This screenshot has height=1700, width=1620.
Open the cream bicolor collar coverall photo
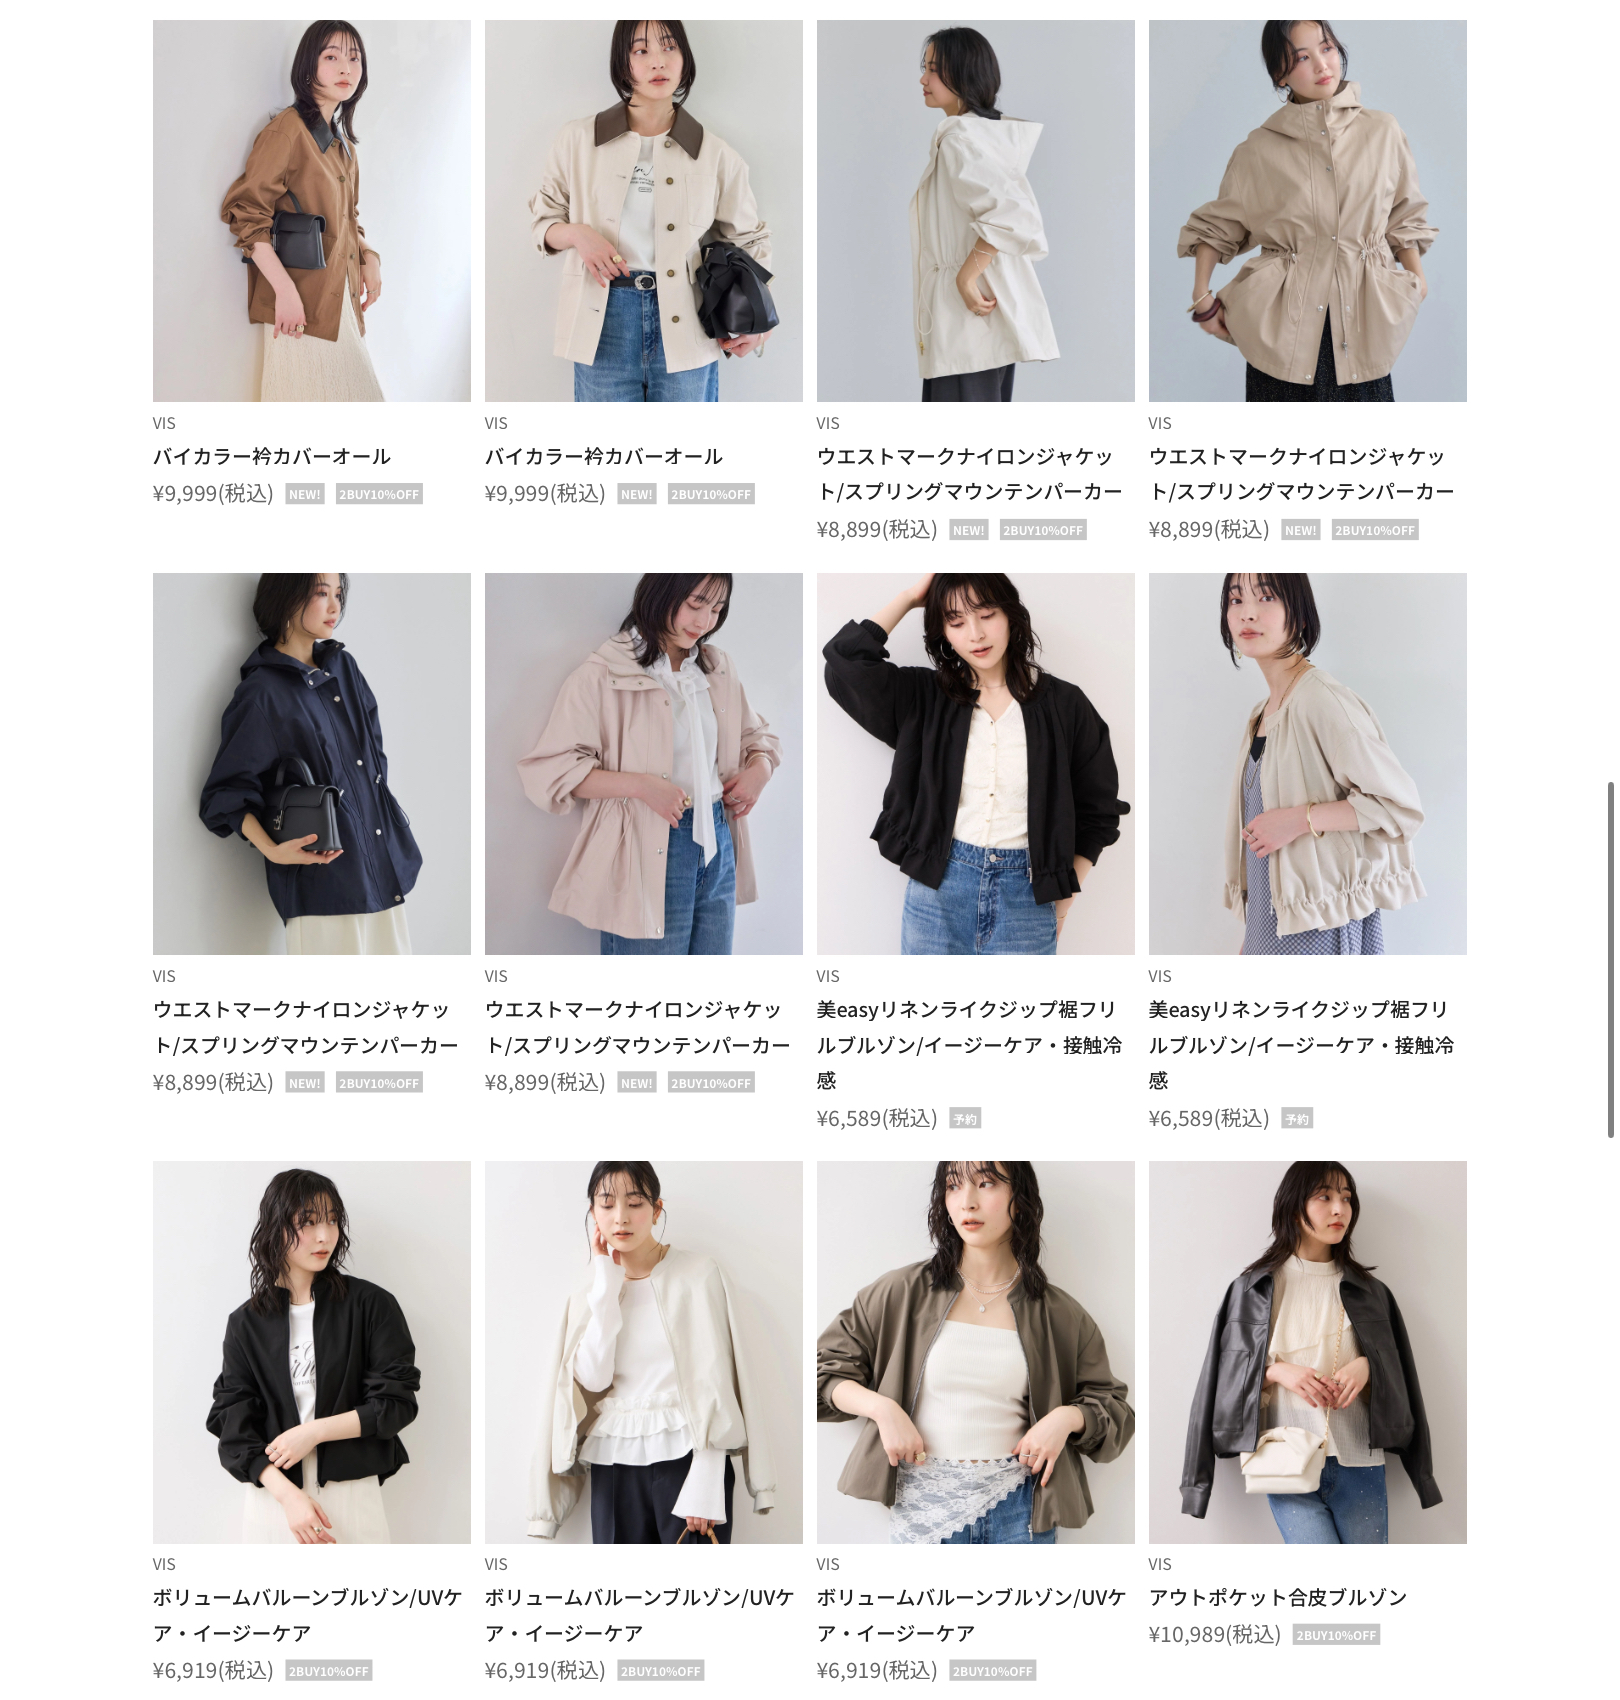pos(643,211)
